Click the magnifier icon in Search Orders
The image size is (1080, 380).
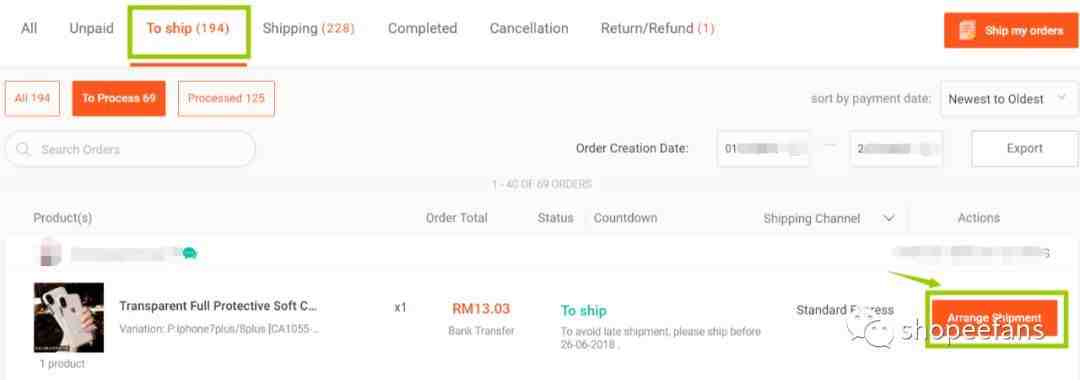23,149
